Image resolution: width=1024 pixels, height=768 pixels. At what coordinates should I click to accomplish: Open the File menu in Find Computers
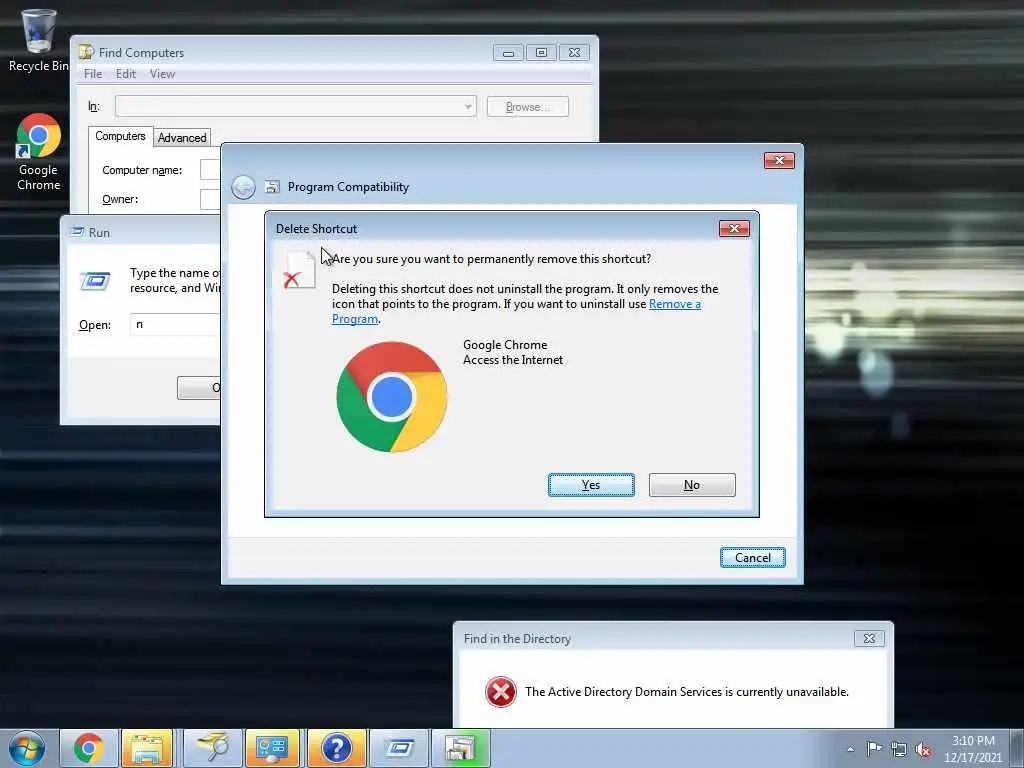click(93, 74)
